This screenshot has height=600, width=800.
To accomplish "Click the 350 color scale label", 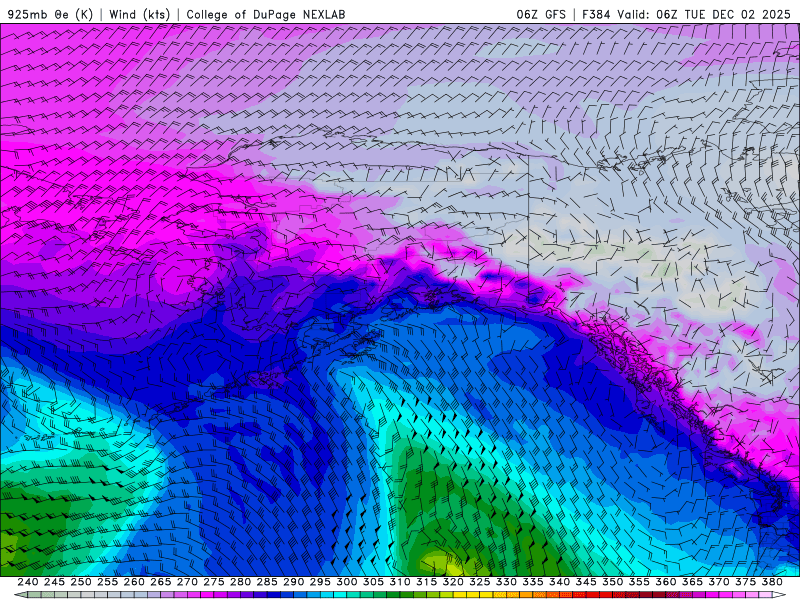I will [x=612, y=582].
